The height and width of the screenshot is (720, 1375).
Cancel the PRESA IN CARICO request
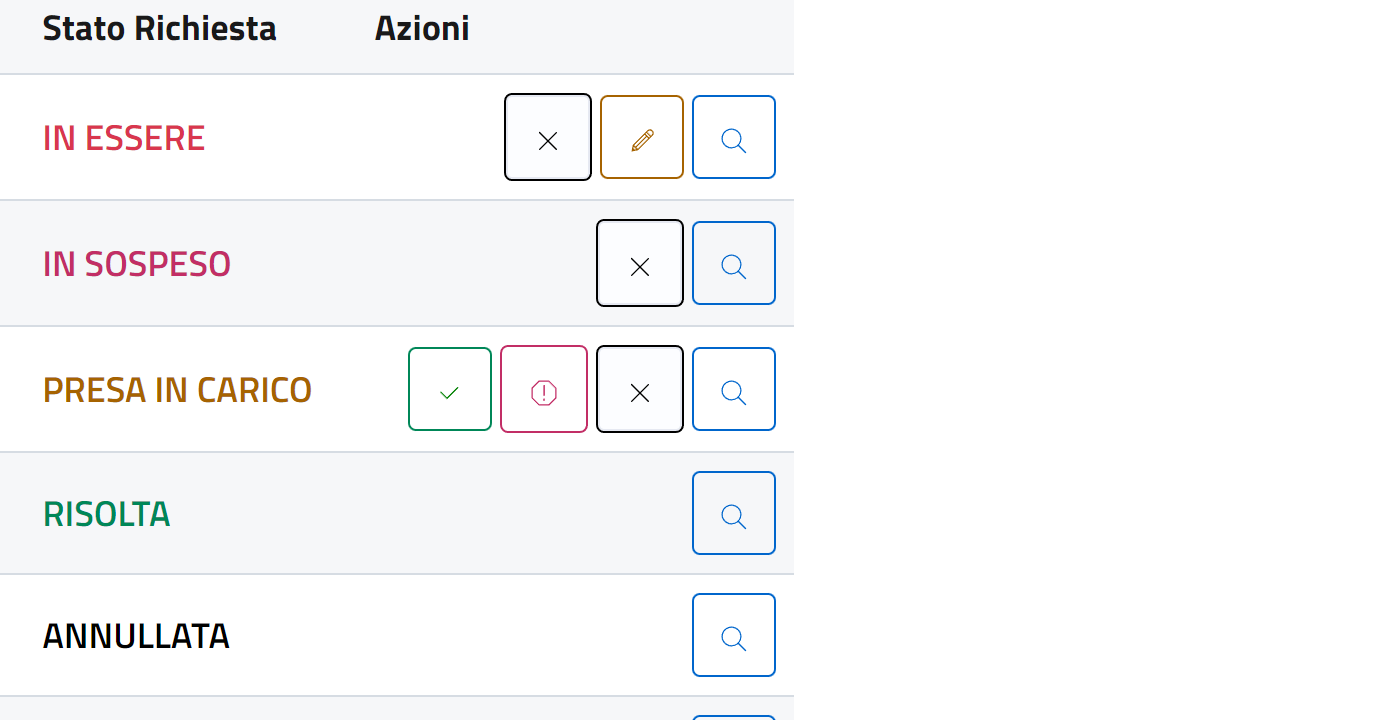(x=640, y=389)
